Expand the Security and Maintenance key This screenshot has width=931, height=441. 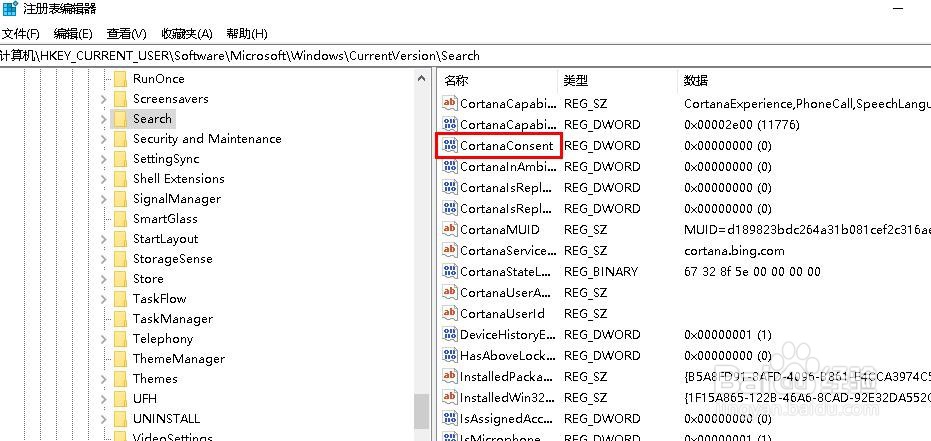click(x=104, y=139)
